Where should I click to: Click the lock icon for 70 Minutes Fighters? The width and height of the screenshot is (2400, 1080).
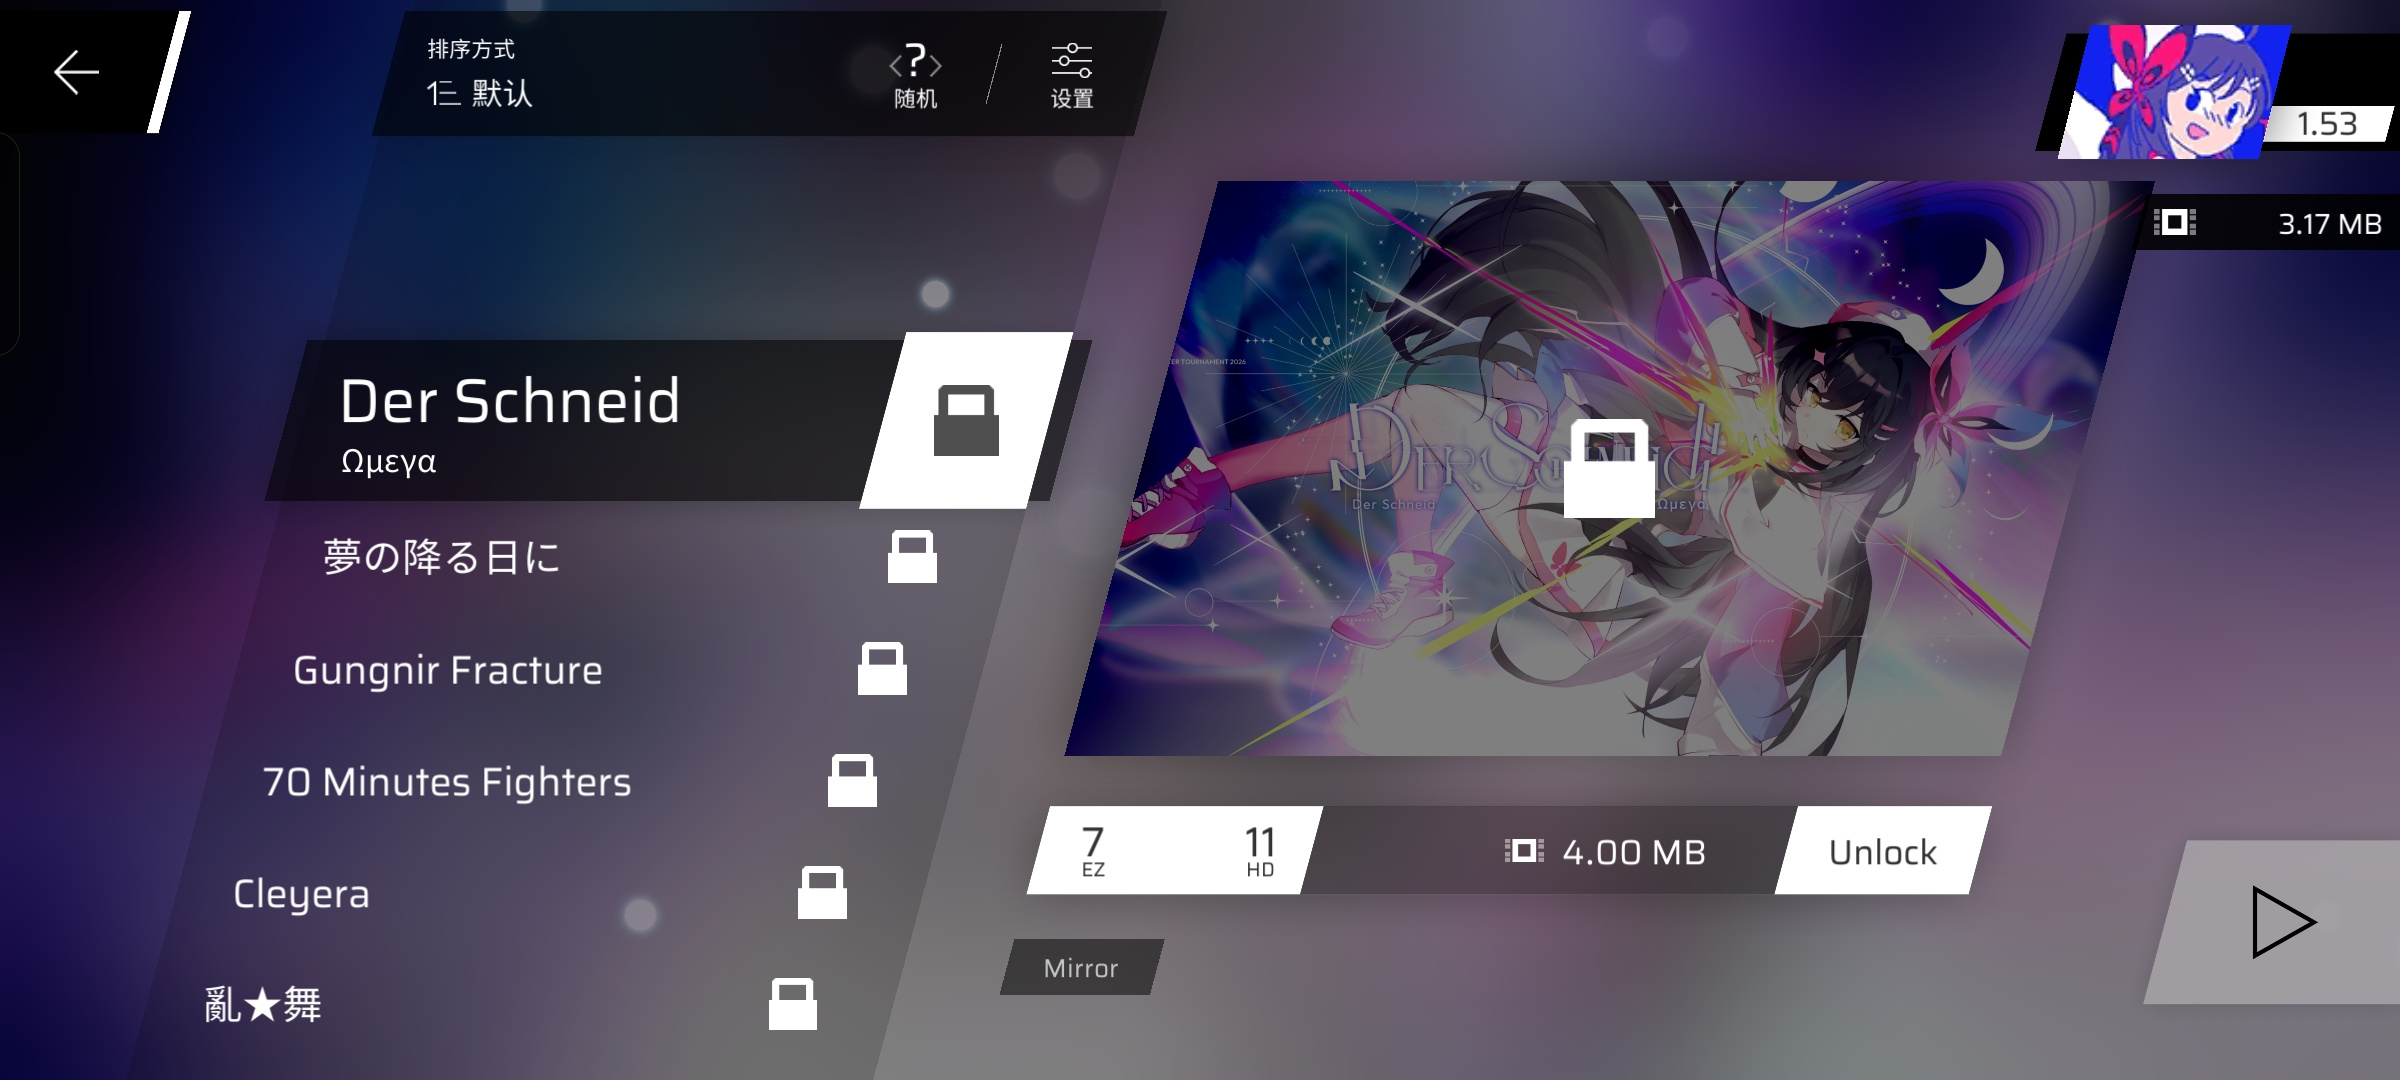(852, 780)
